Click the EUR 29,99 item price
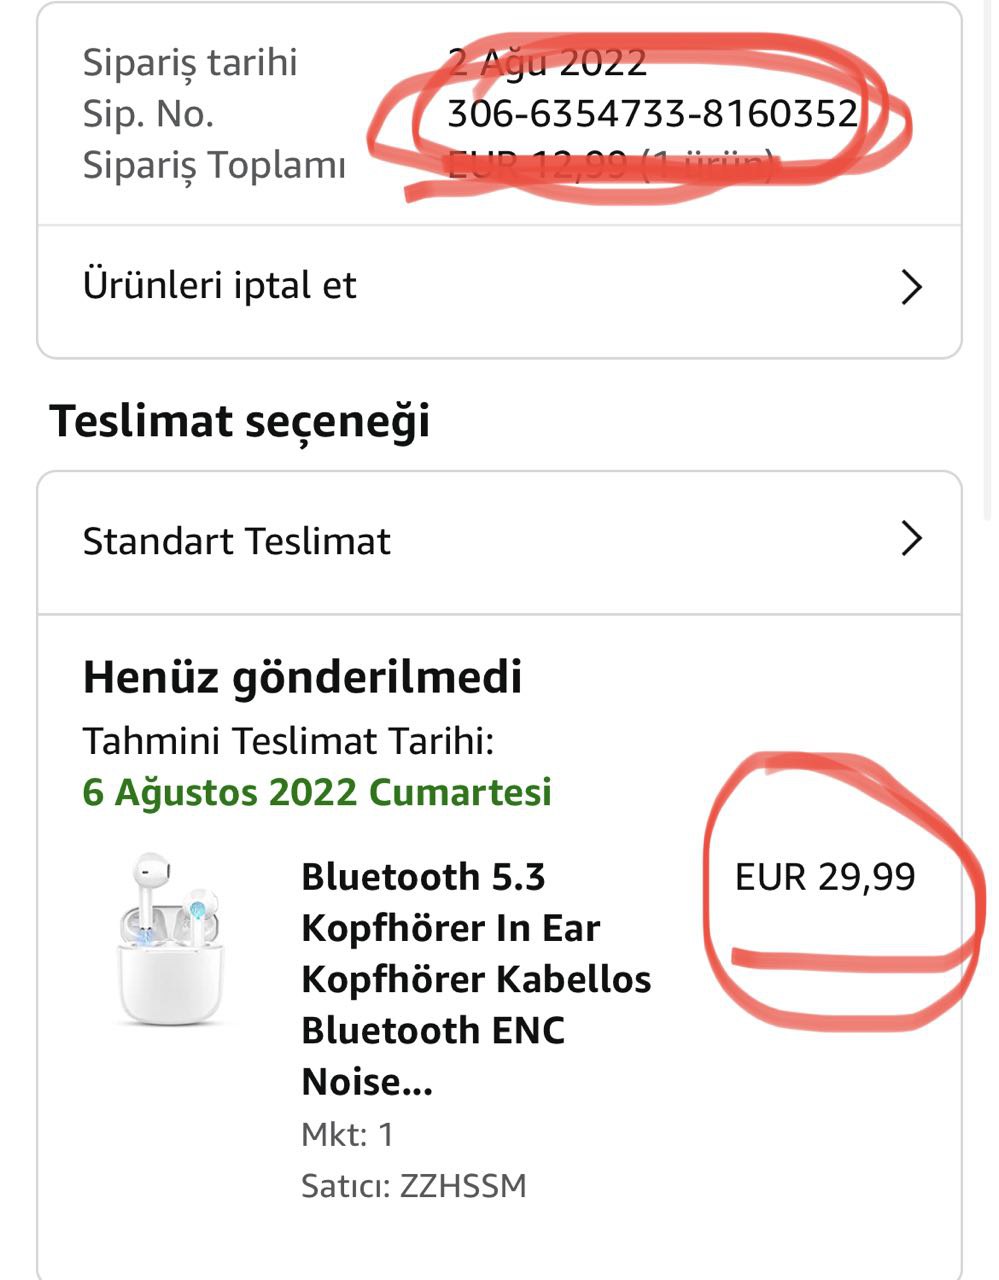 point(825,877)
